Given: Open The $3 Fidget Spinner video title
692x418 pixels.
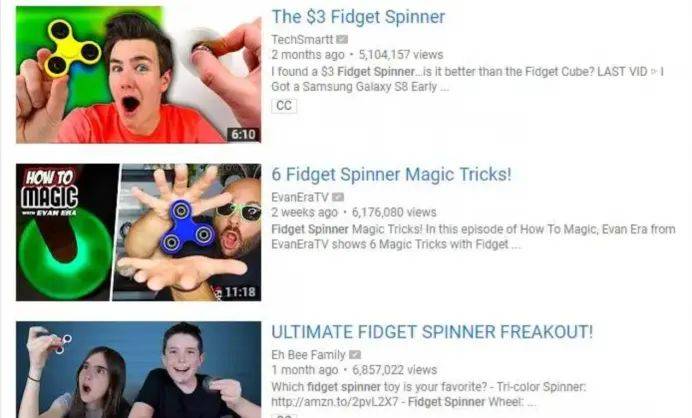Looking at the screenshot, I should 358,17.
